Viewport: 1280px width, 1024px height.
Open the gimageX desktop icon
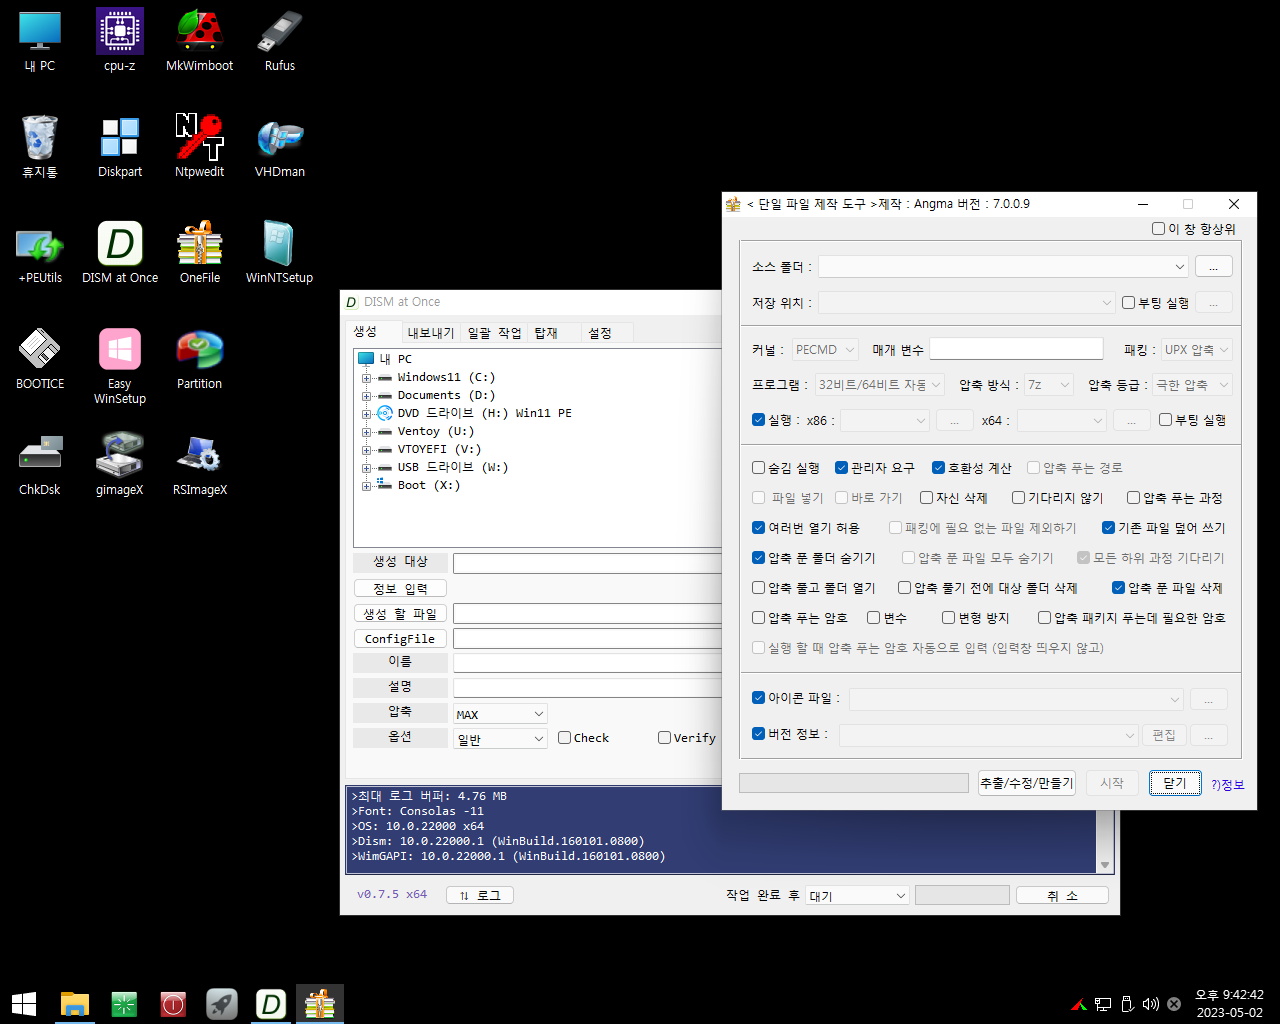[120, 464]
